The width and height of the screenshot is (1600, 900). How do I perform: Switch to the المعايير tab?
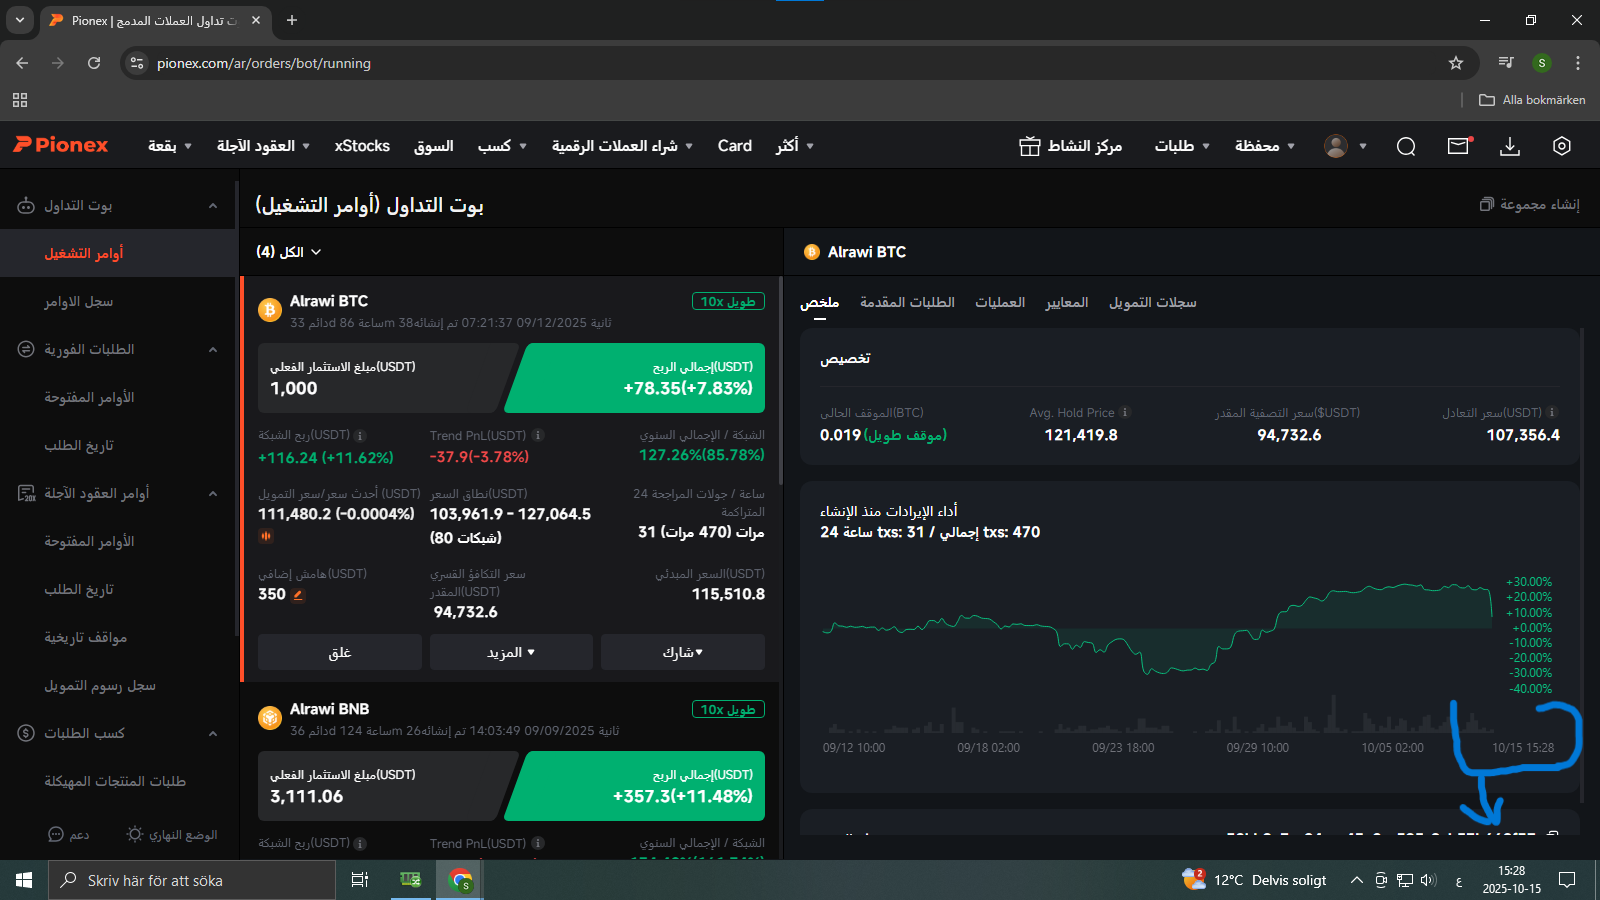click(1066, 302)
